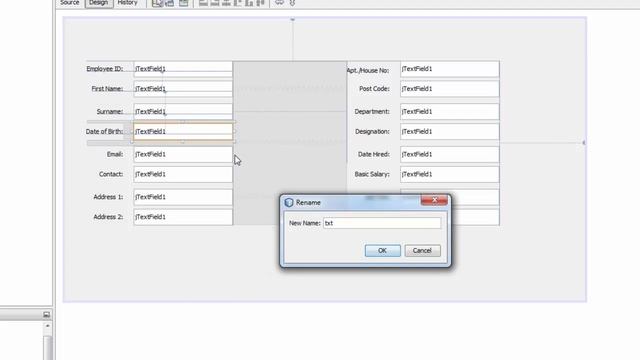Click Center Vertically alignment icon

(x=260, y=3)
